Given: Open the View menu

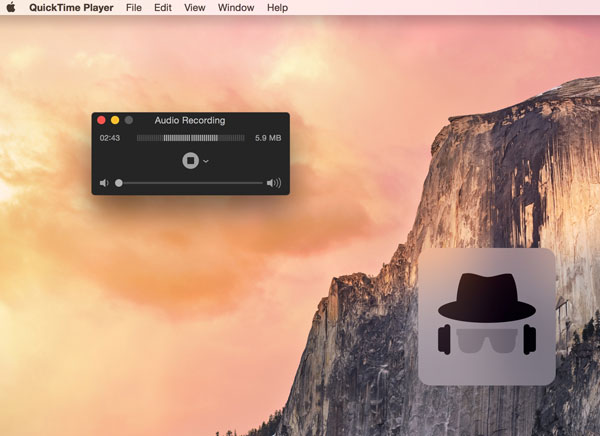Looking at the screenshot, I should 194,8.
